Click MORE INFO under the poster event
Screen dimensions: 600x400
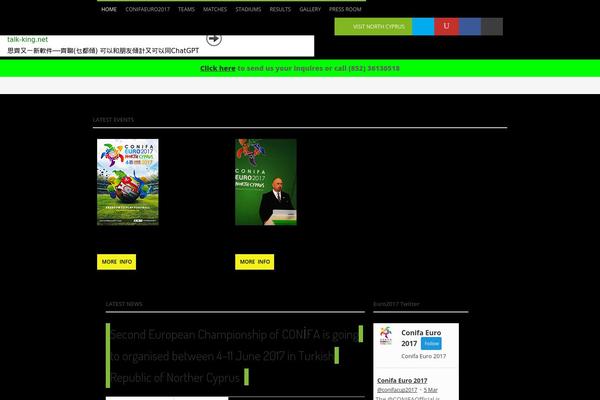[x=116, y=262]
